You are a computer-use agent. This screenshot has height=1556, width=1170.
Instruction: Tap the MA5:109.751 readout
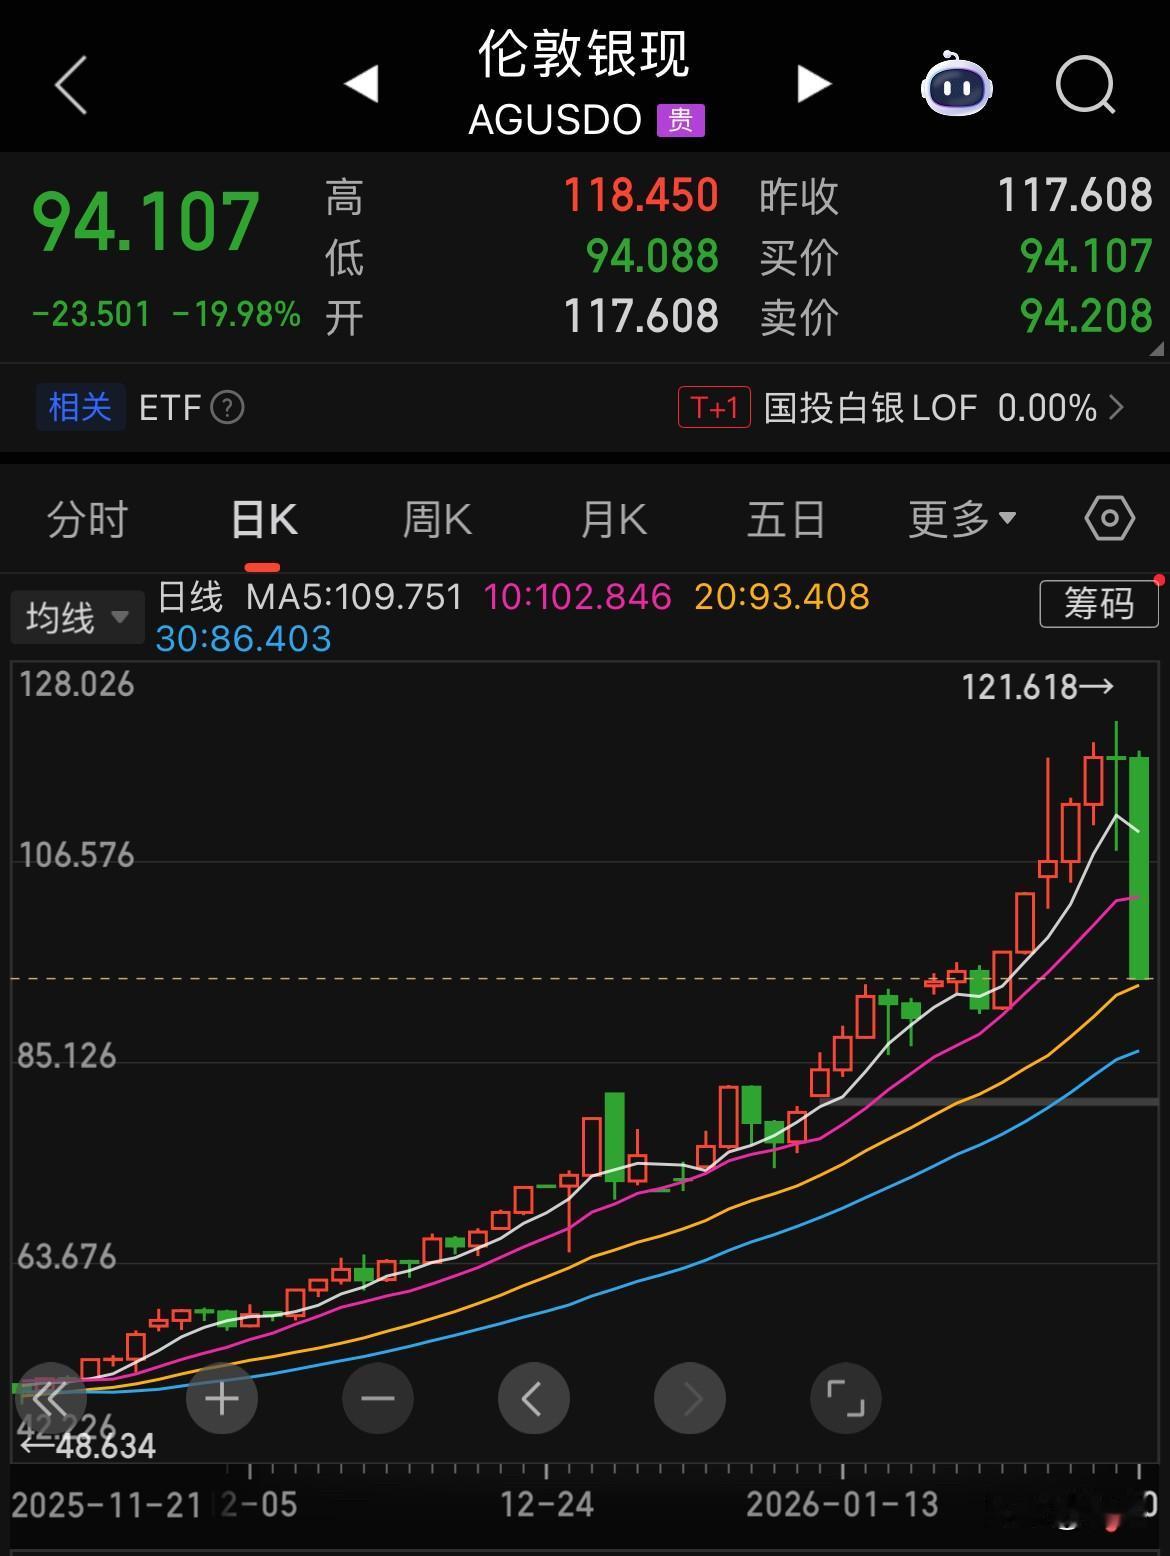[x=355, y=597]
